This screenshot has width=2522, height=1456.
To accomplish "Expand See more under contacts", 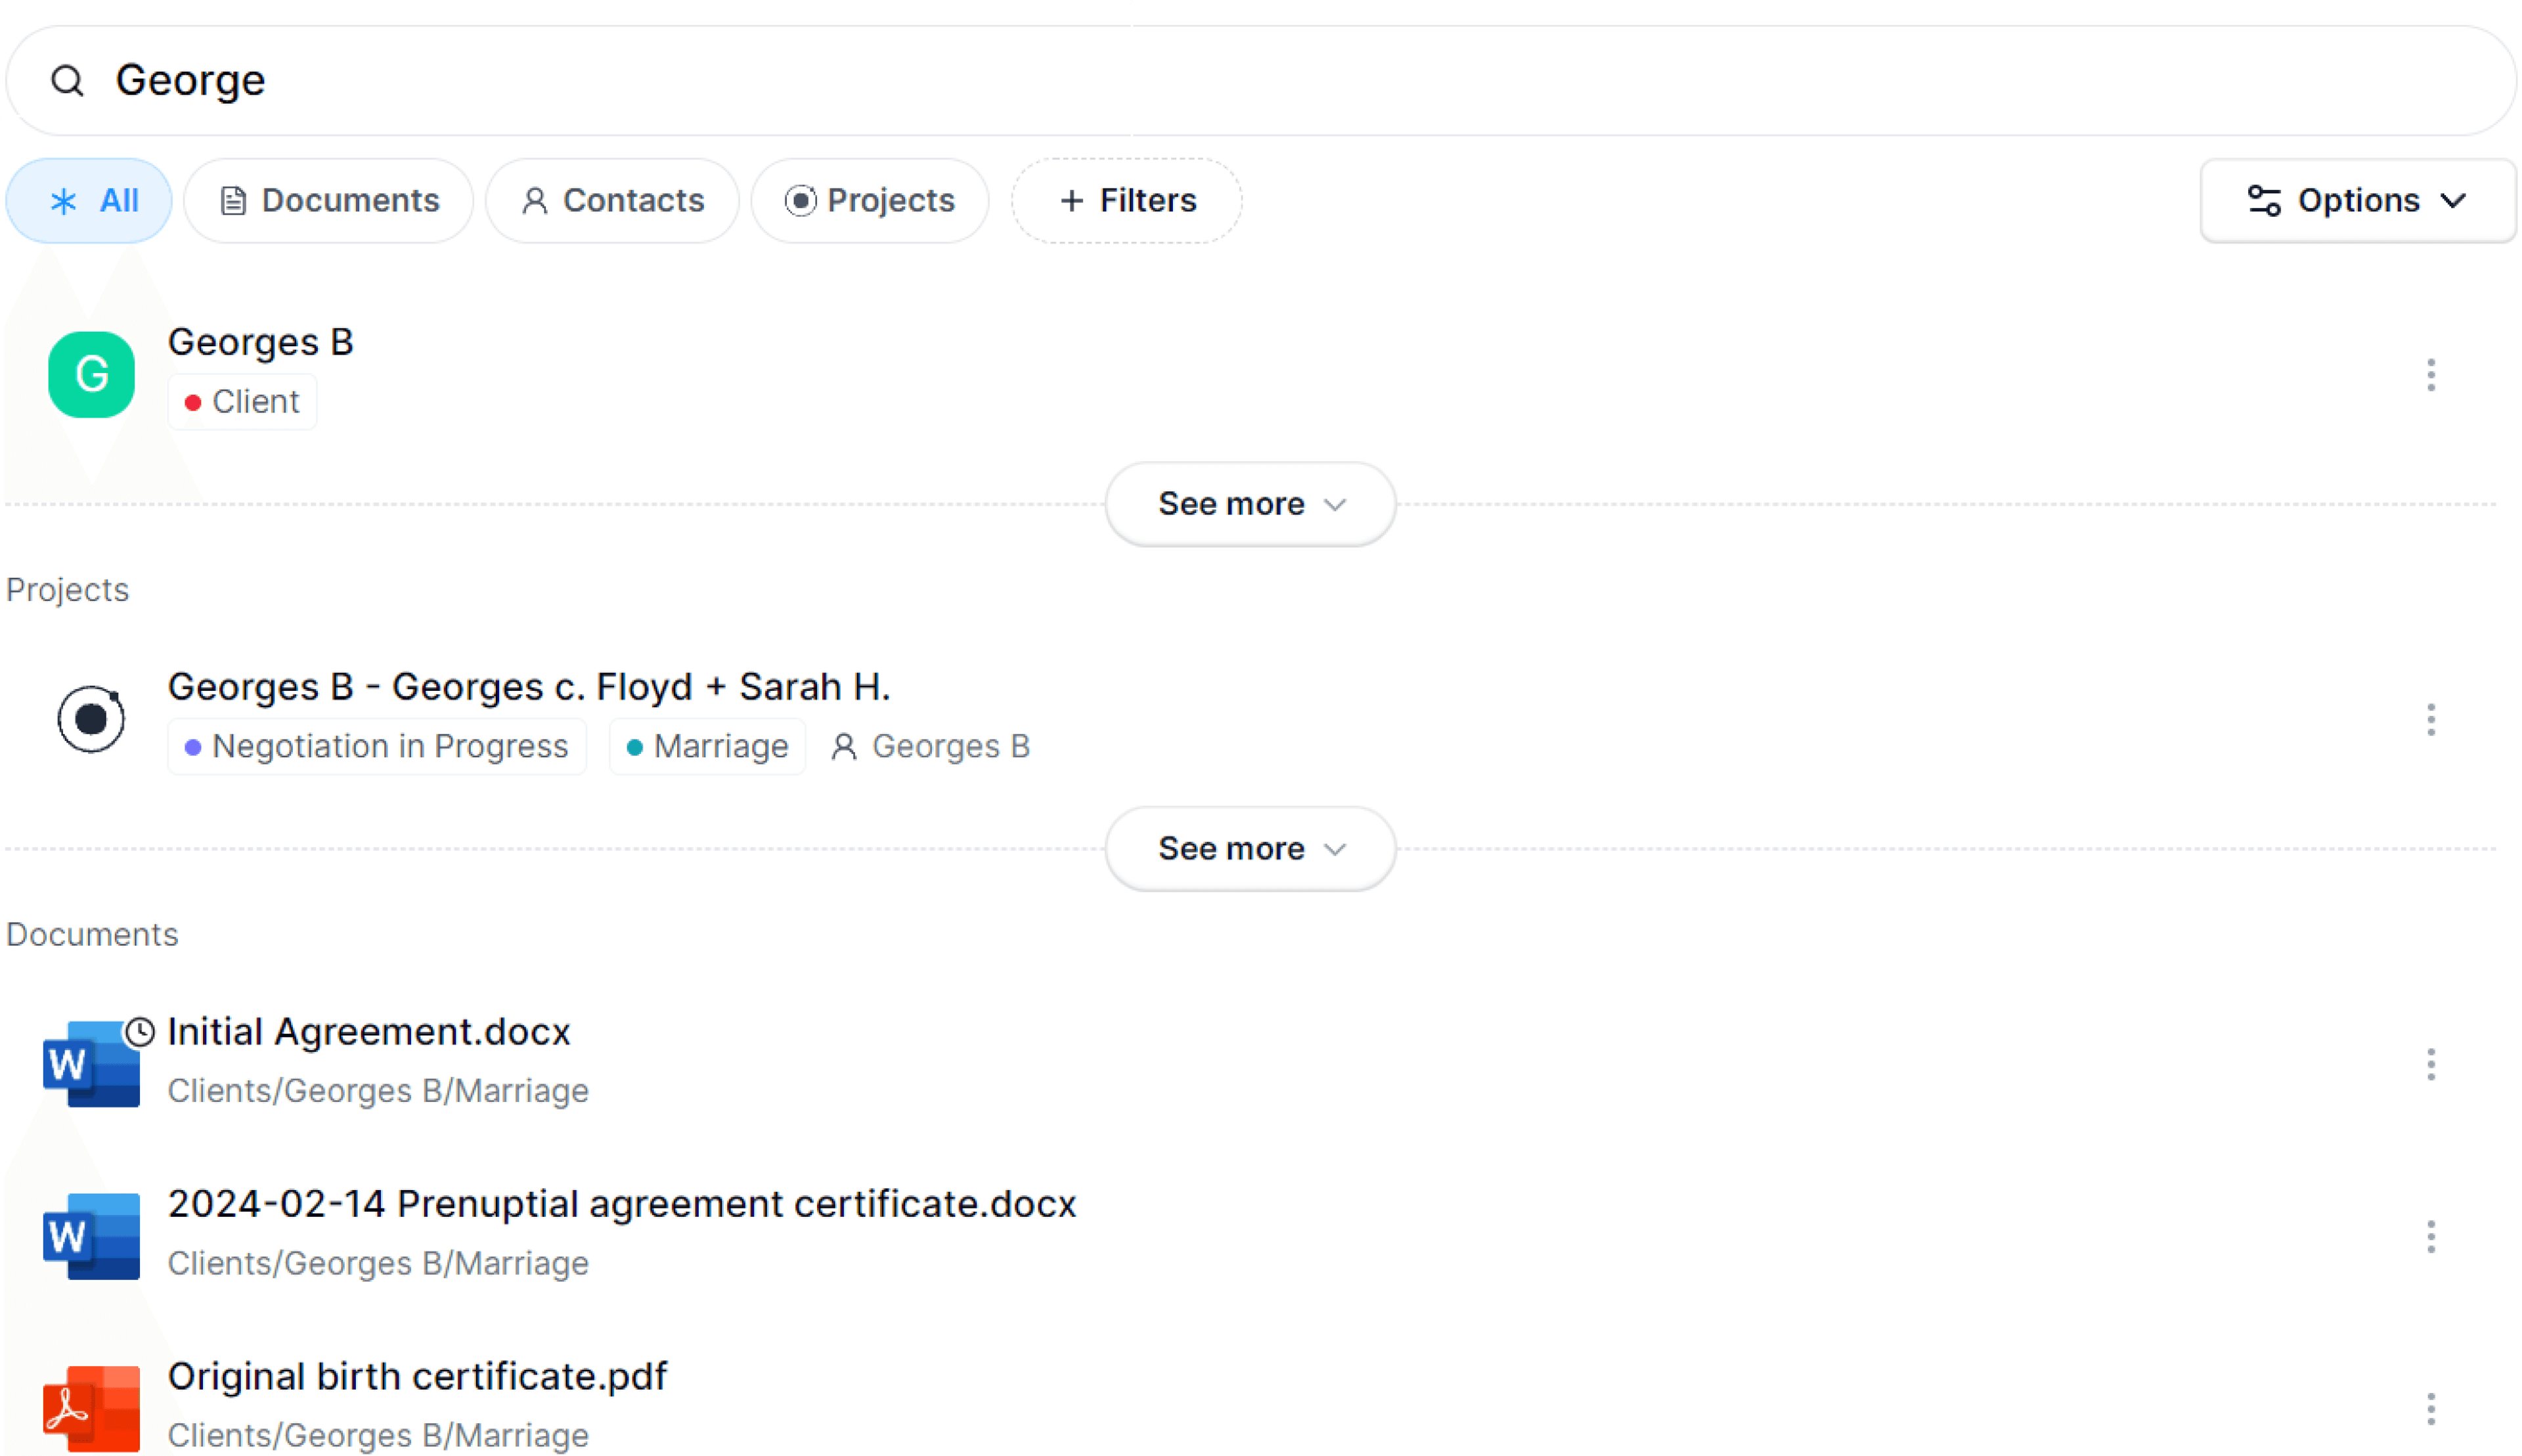I will coord(1250,504).
